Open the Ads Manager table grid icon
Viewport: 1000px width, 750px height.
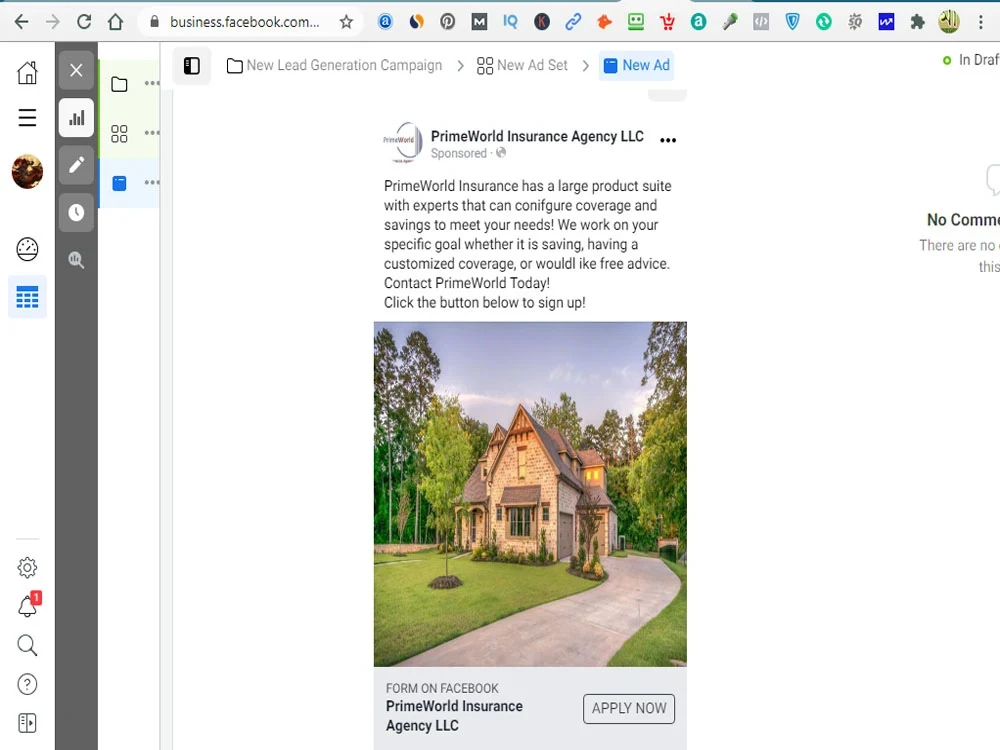tap(27, 297)
